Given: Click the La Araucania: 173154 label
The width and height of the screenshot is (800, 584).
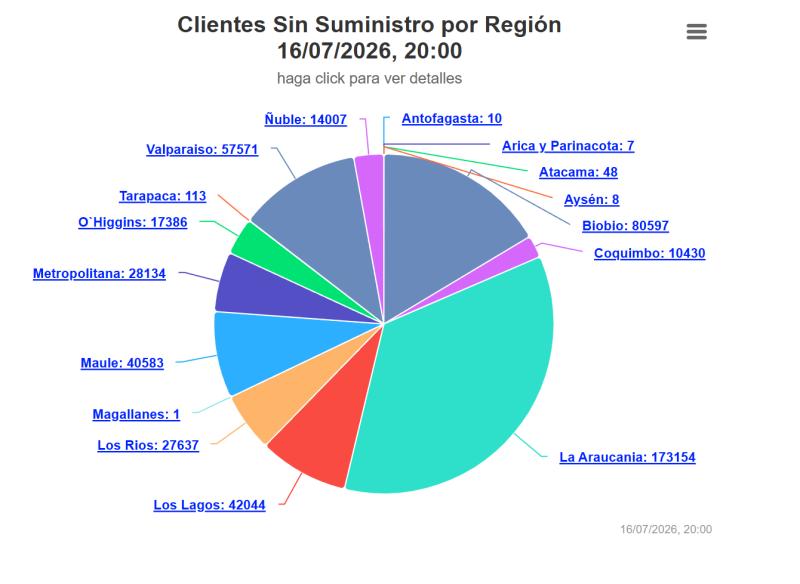Looking at the screenshot, I should [627, 457].
